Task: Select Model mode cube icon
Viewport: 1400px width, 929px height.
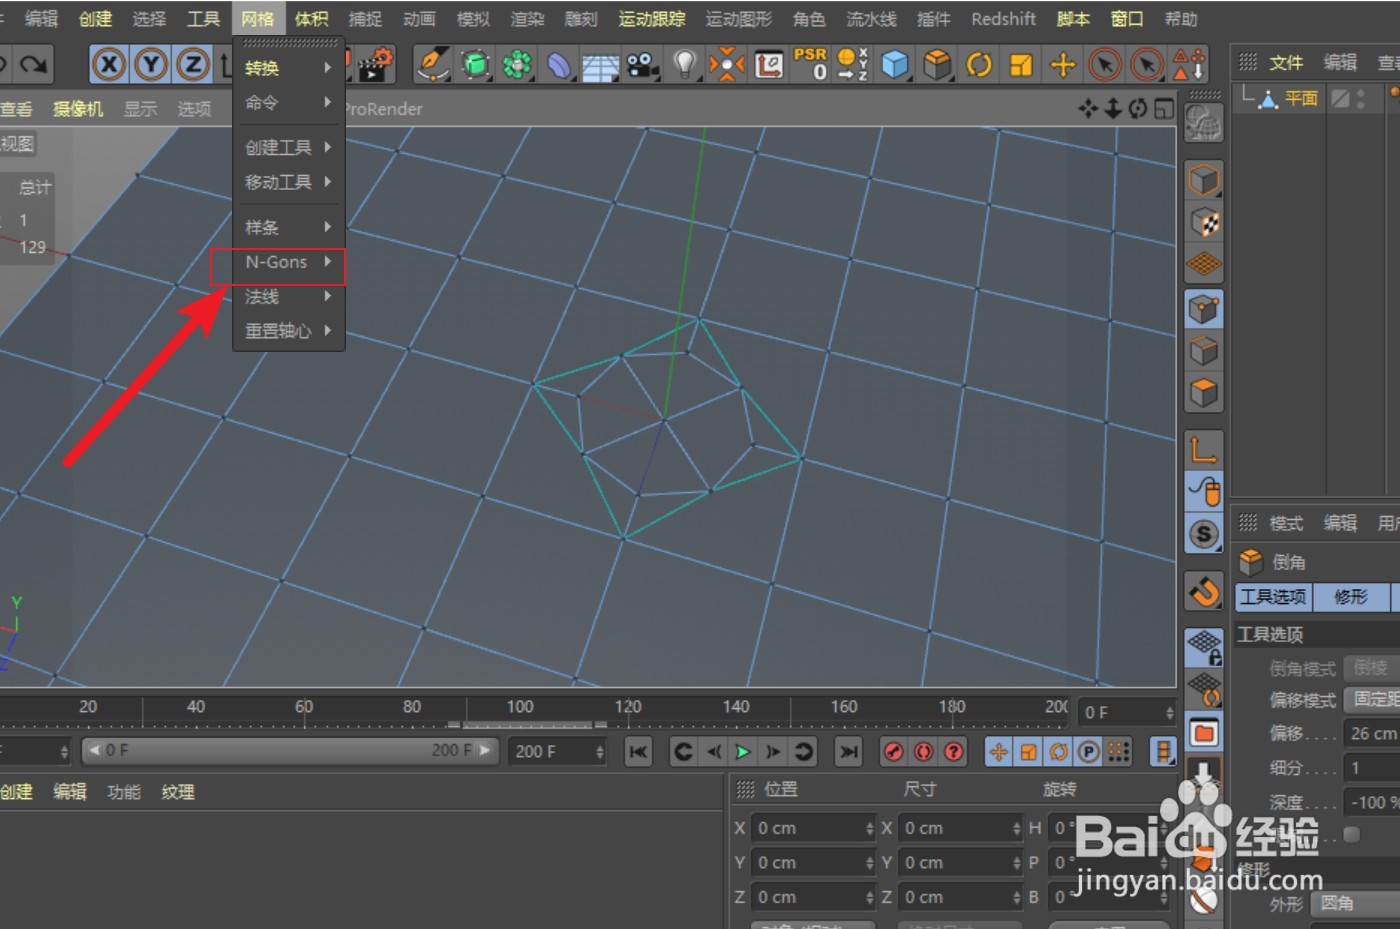Action: pos(1204,181)
